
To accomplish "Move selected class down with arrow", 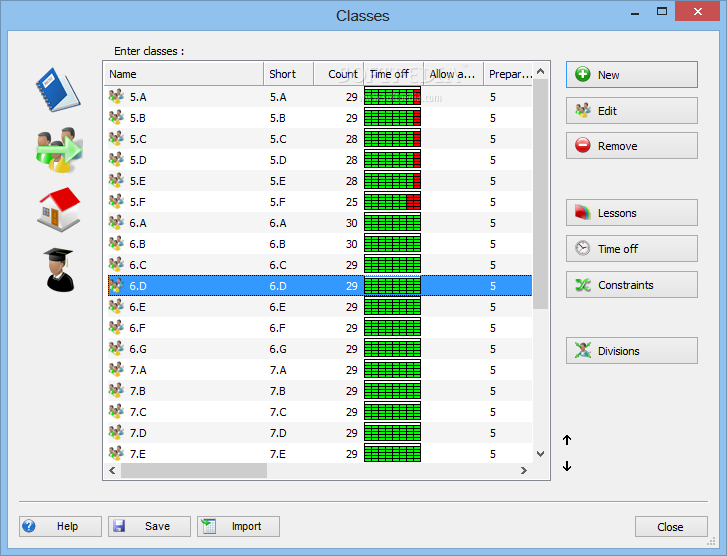I will (x=567, y=466).
